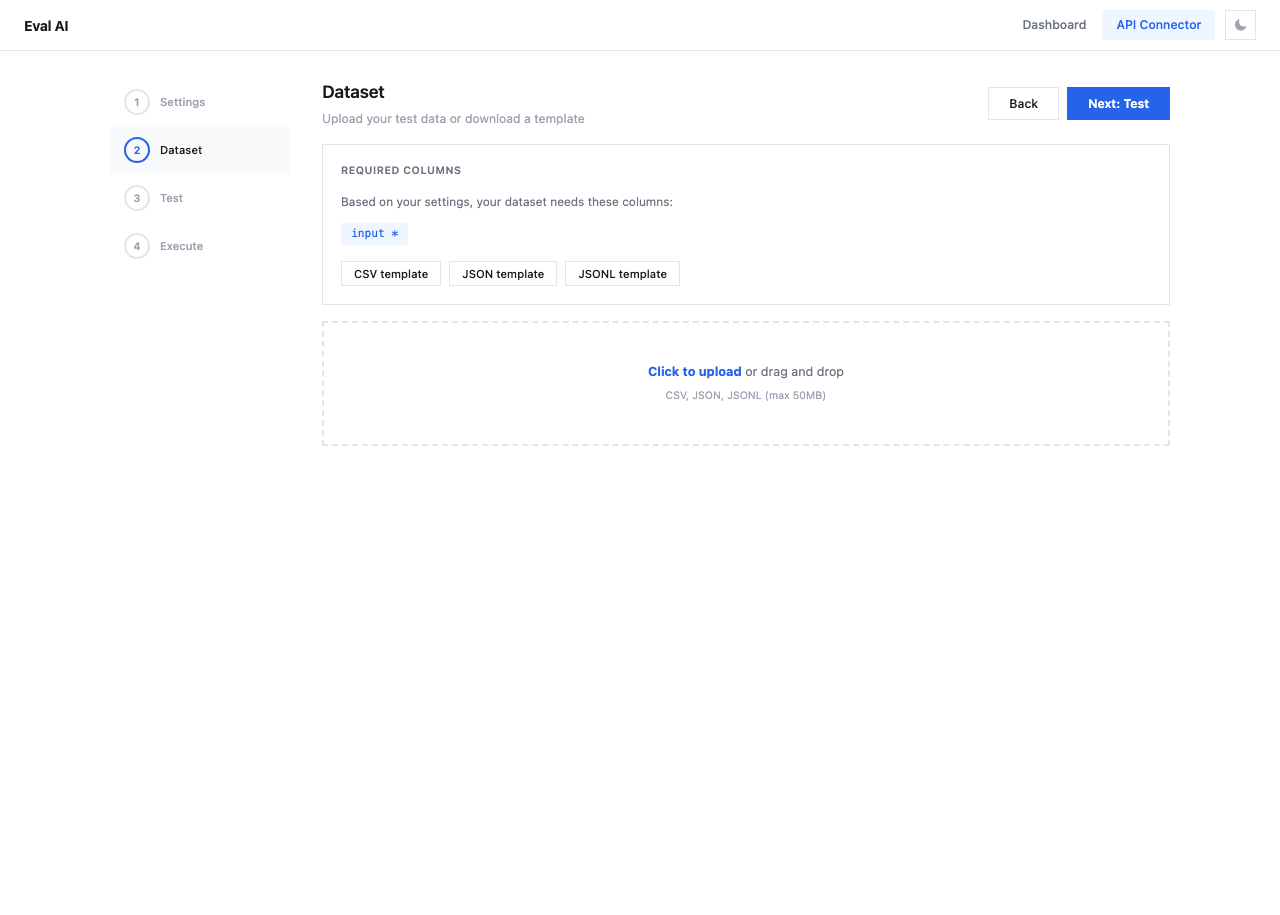Continue with the Next: Test button

click(x=1118, y=103)
